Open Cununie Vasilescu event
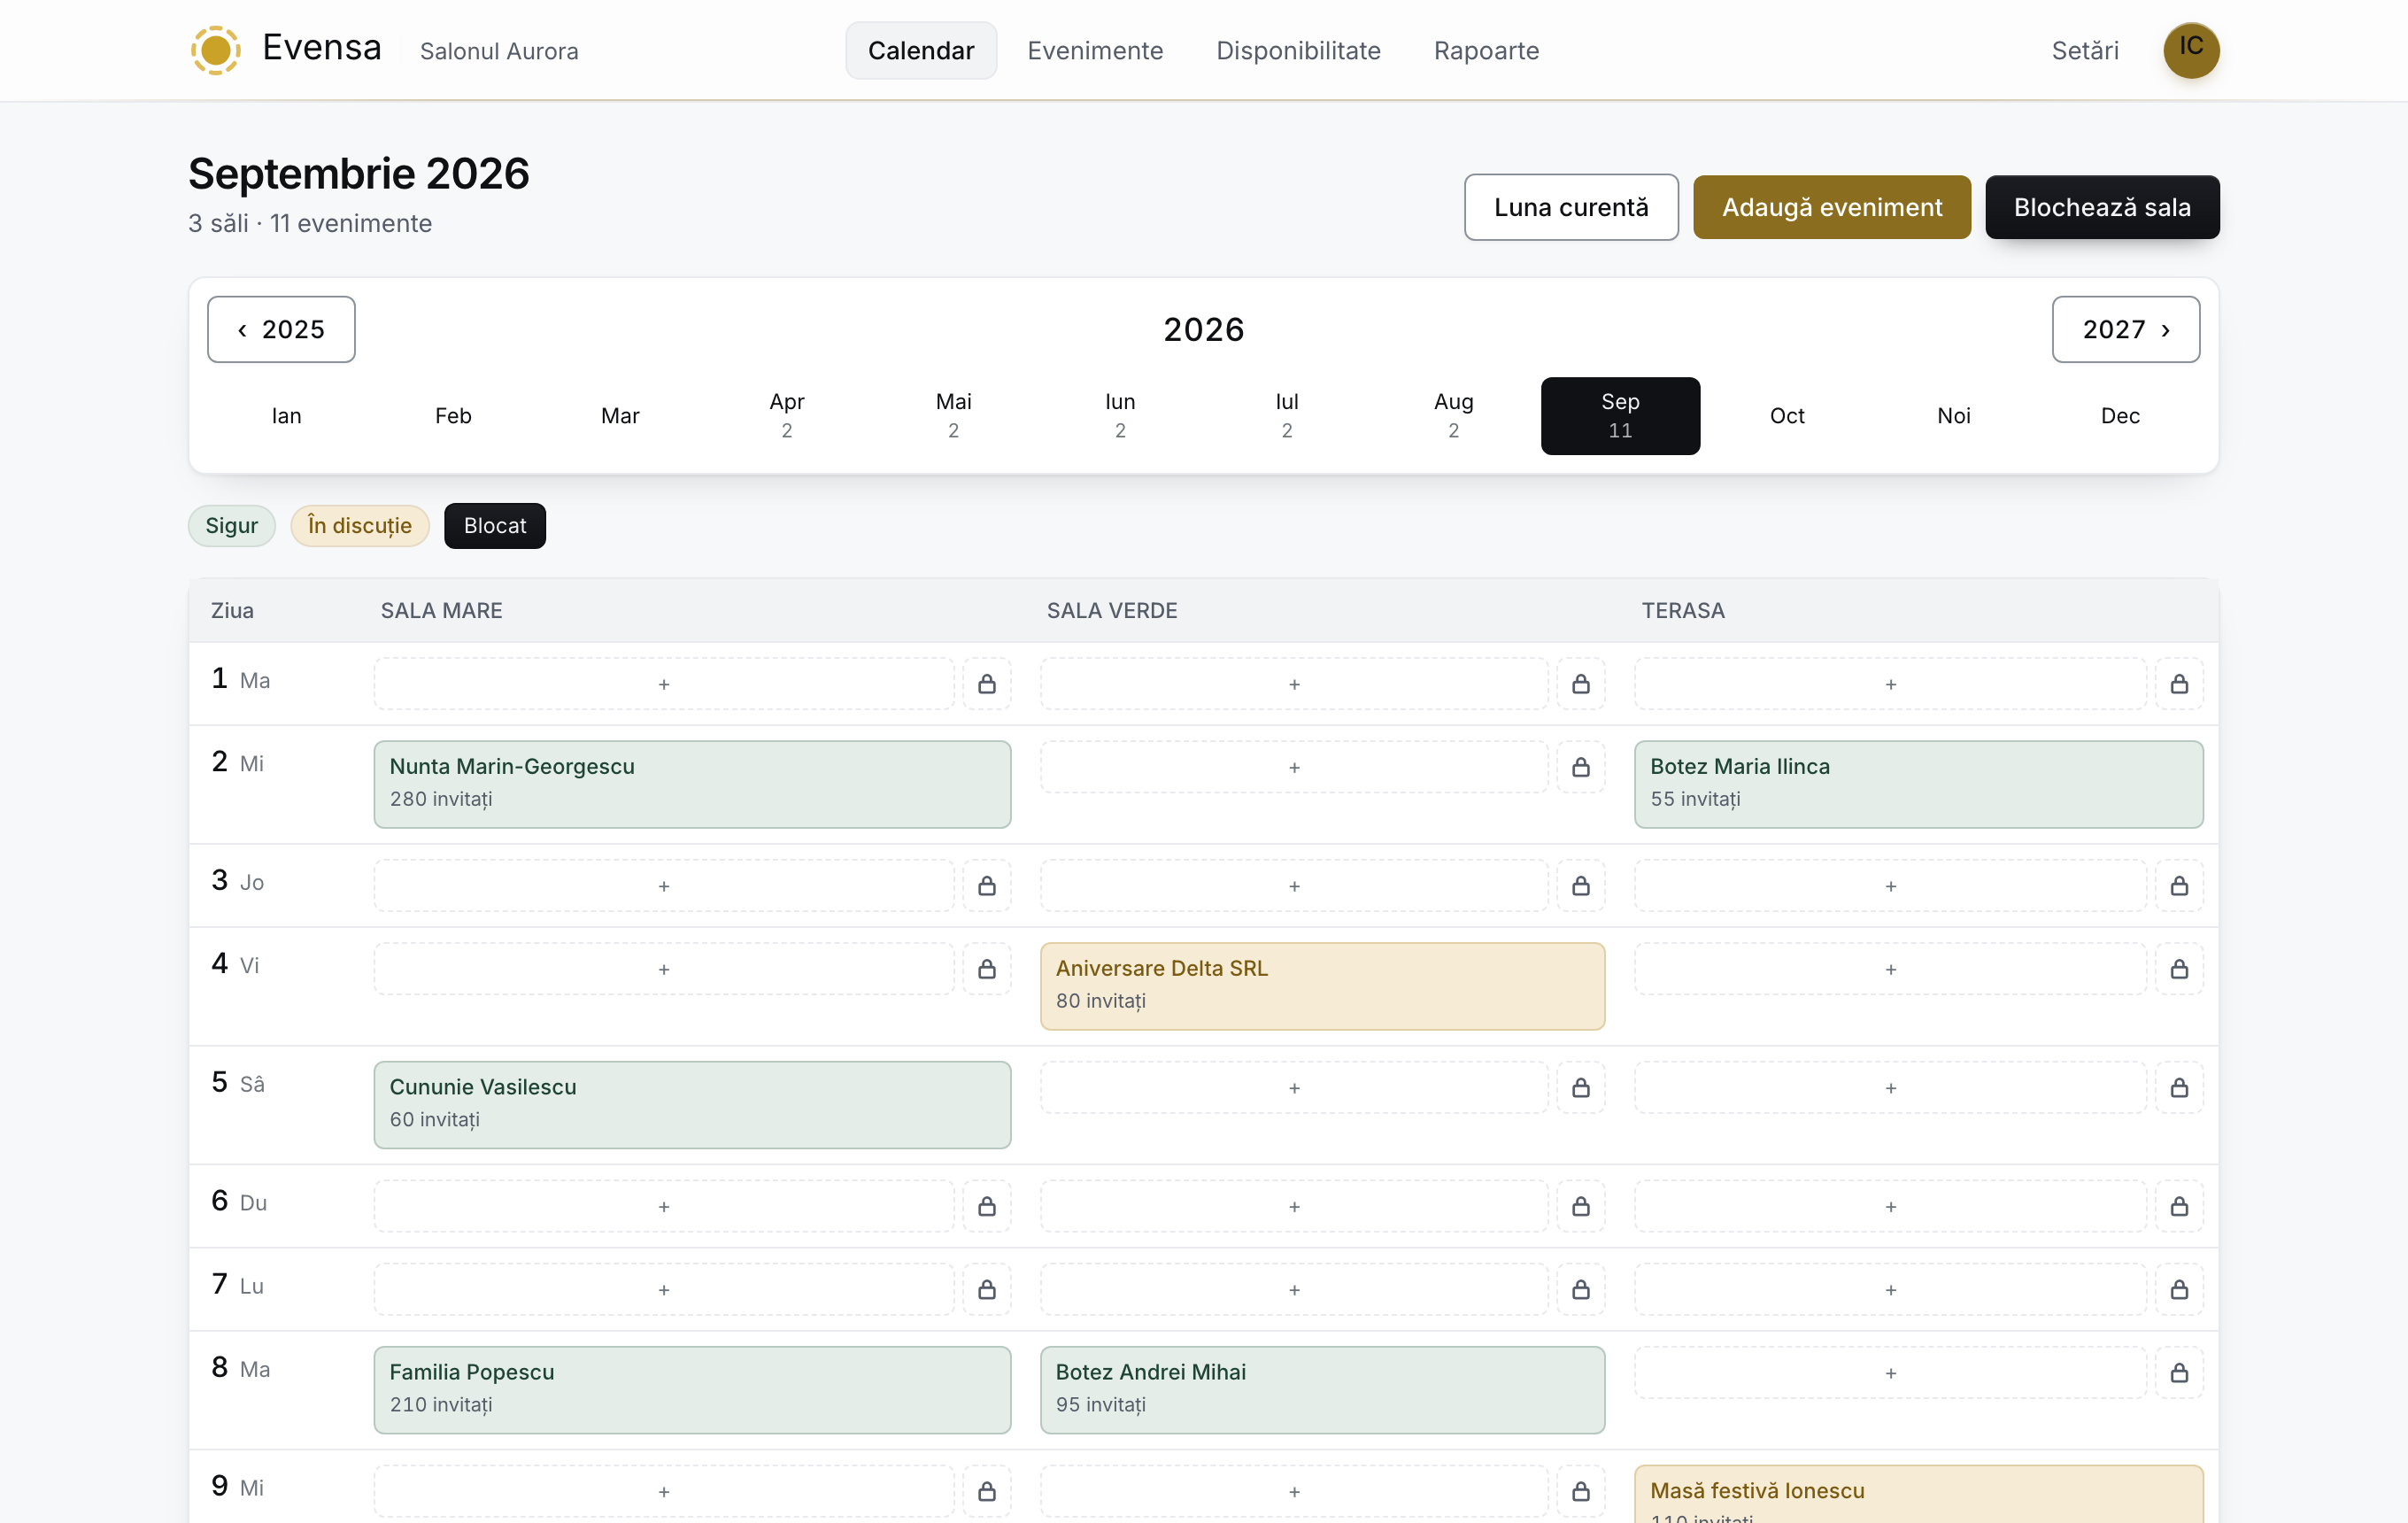This screenshot has width=2408, height=1523. (692, 1105)
